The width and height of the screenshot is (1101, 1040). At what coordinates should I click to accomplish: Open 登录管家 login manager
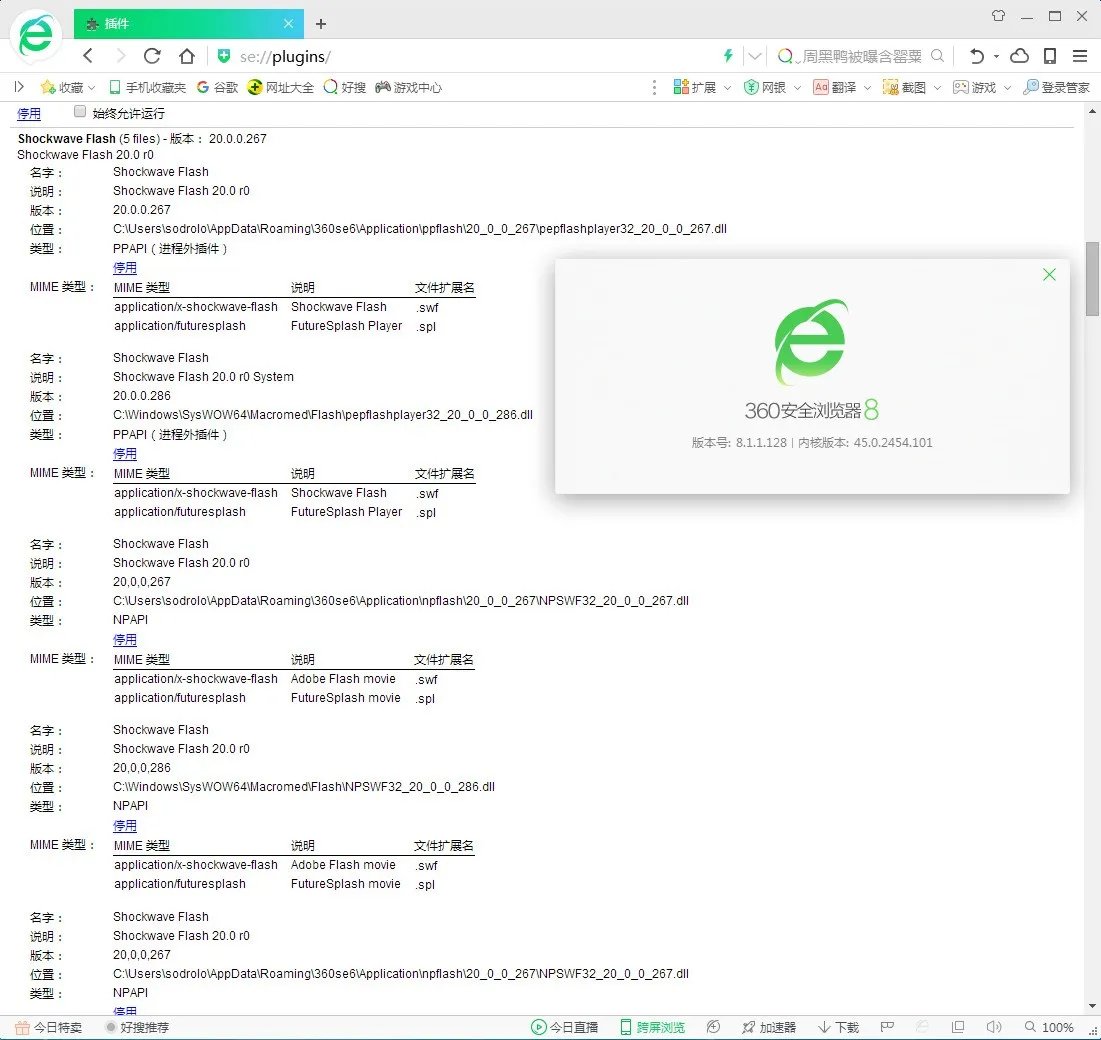tap(1059, 87)
